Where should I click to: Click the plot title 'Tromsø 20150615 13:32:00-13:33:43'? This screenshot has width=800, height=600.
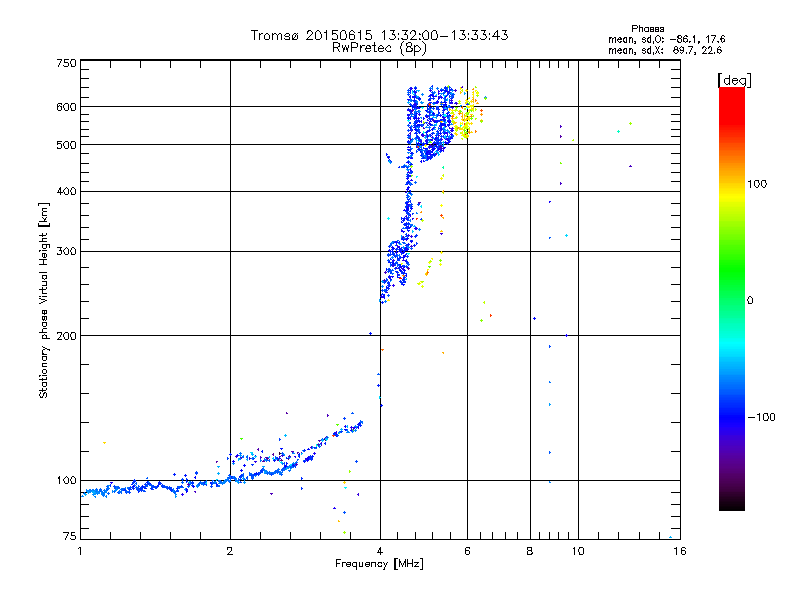380,35
